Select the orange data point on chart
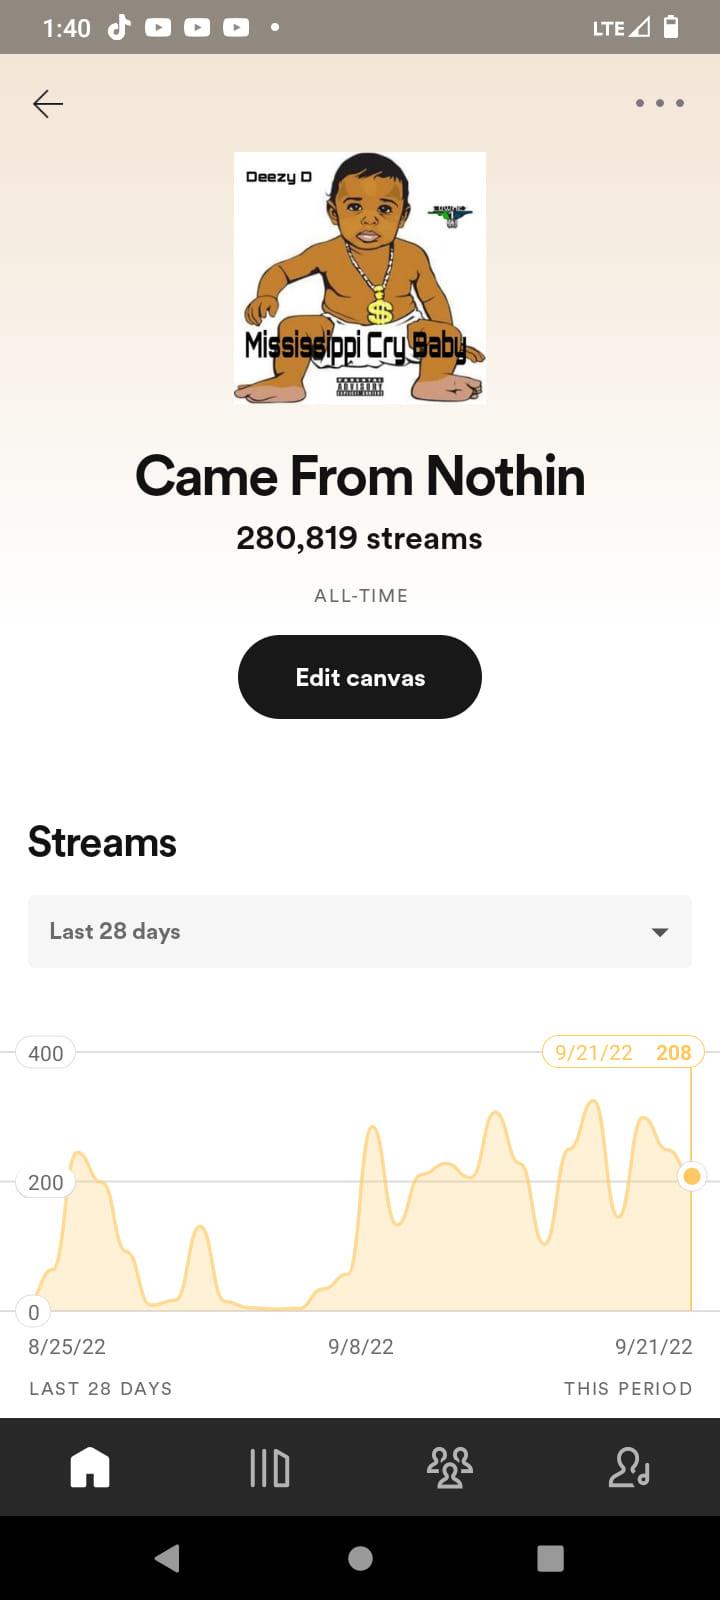This screenshot has height=1600, width=720. (x=691, y=1176)
